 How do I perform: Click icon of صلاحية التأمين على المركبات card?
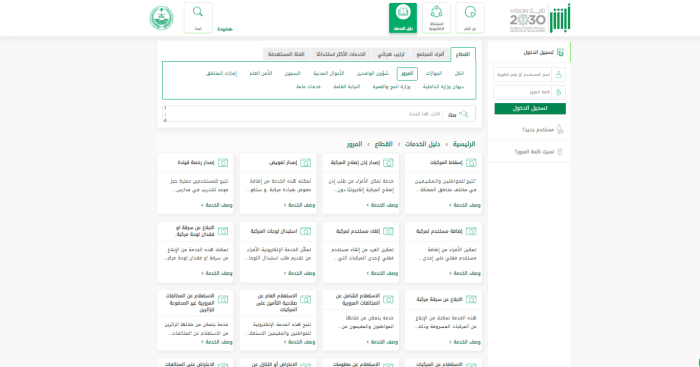pos(306,300)
